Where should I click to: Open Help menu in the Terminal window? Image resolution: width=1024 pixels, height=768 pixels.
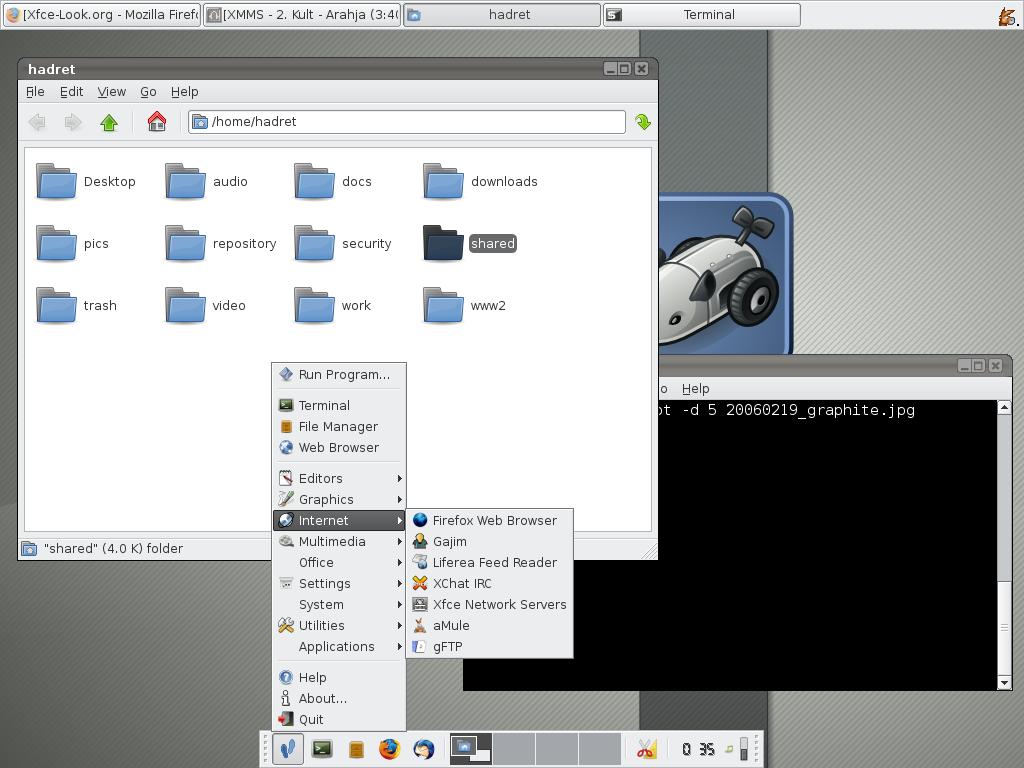(x=696, y=389)
